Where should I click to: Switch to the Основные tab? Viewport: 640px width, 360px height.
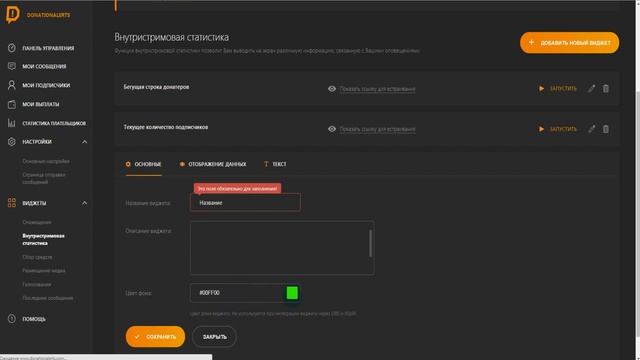[x=144, y=164]
